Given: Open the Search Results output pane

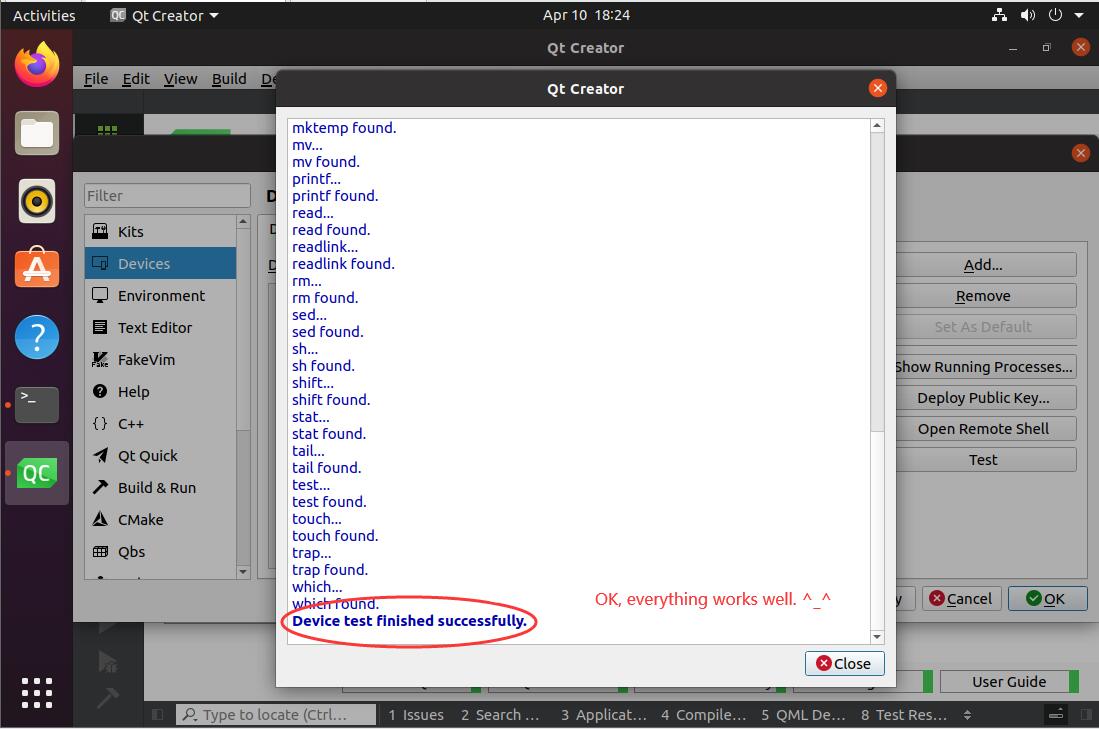Looking at the screenshot, I should pyautogui.click(x=500, y=715).
